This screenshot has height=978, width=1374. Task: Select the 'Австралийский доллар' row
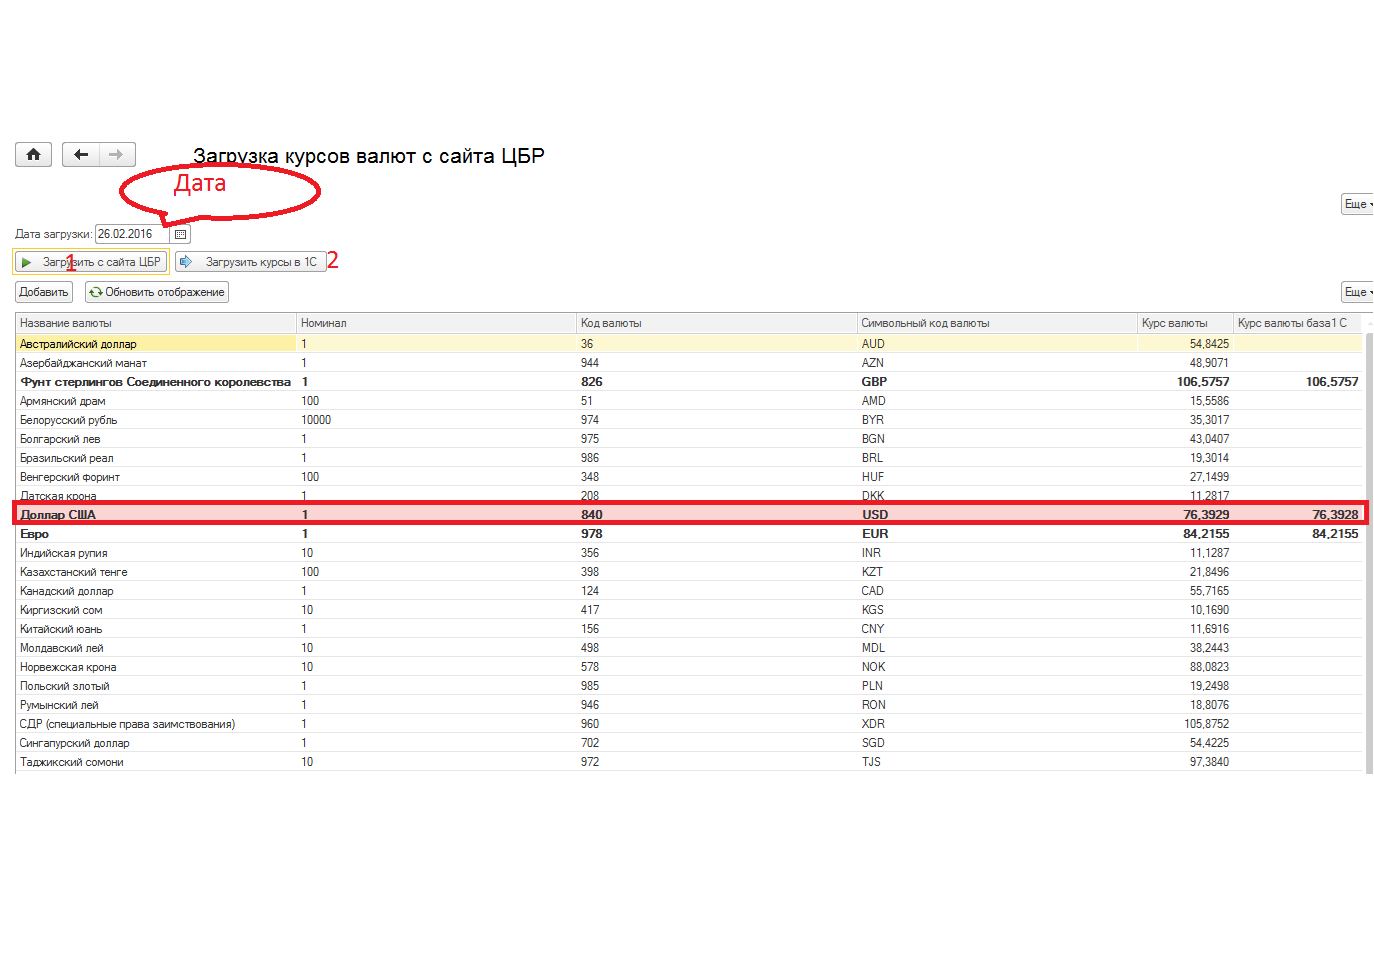click(x=689, y=344)
